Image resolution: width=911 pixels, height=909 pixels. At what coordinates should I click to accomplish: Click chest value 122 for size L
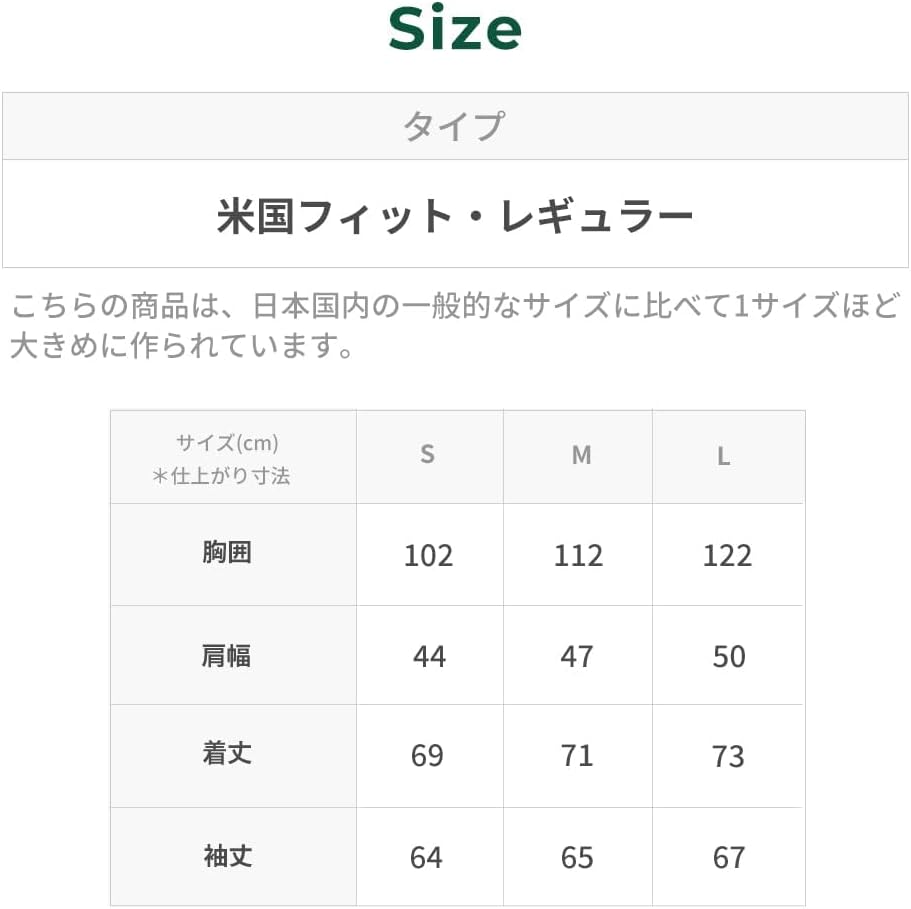coord(727,555)
